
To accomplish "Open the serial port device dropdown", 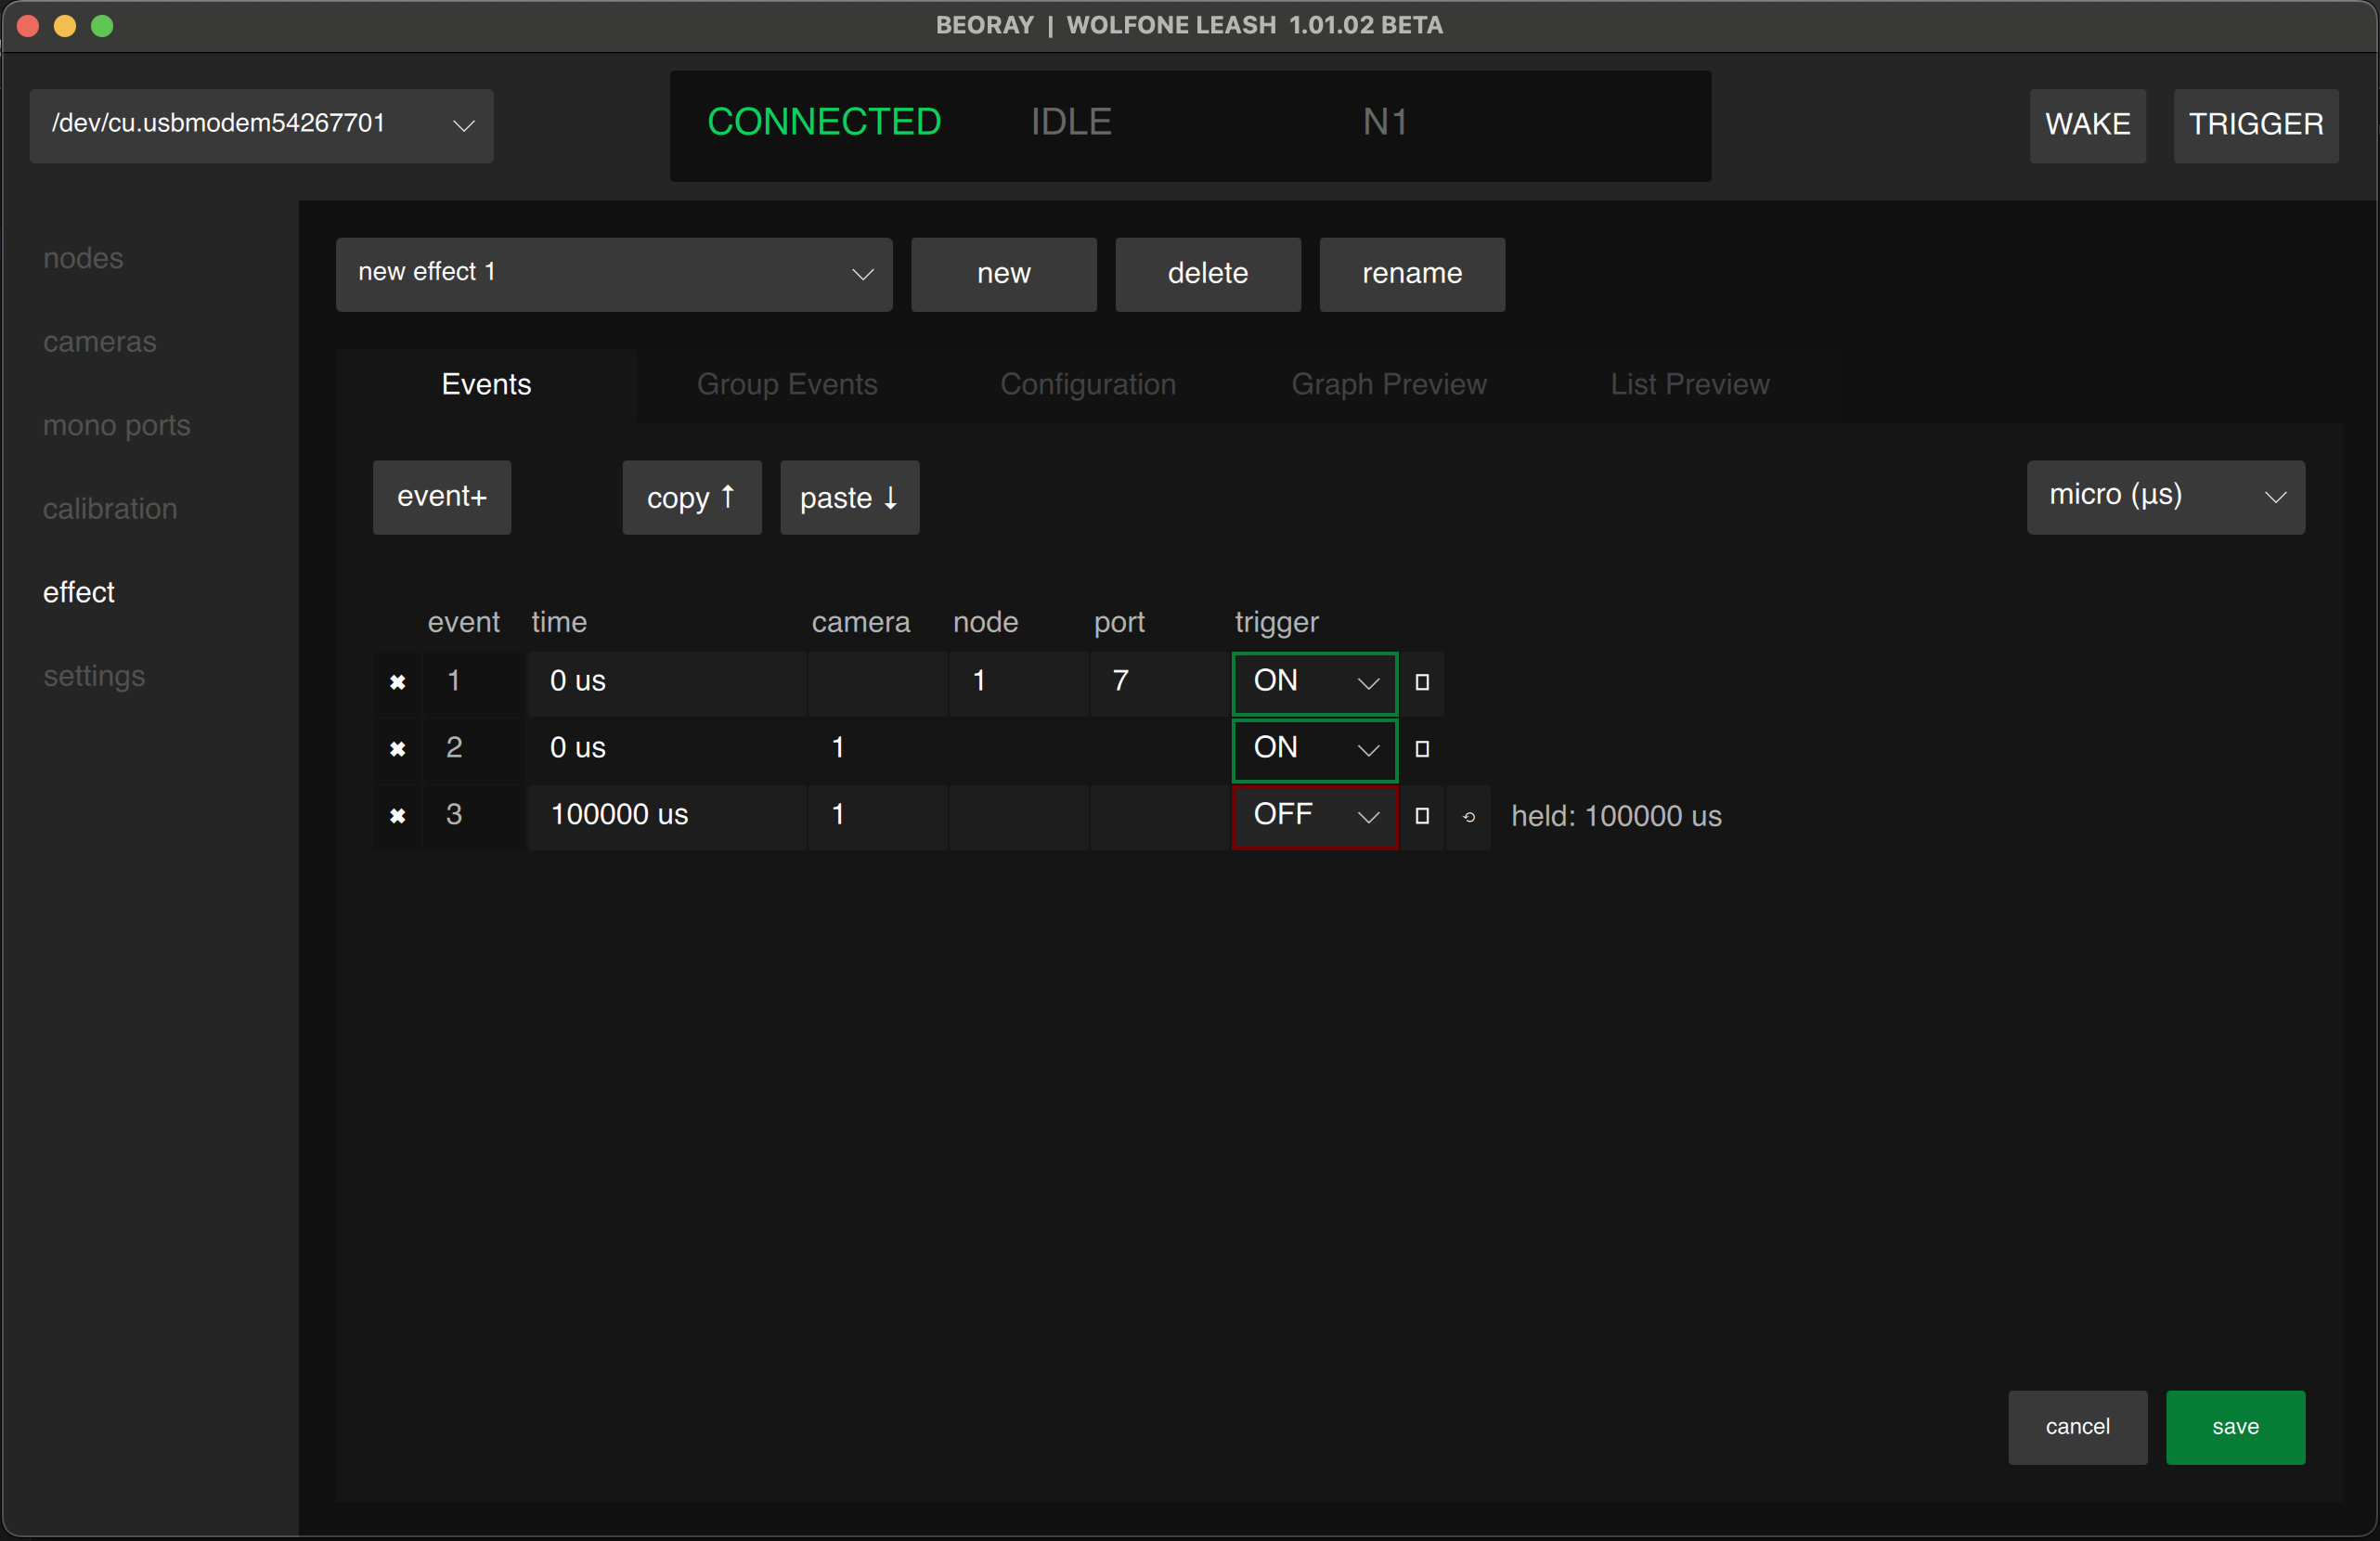I will pyautogui.click(x=261, y=125).
